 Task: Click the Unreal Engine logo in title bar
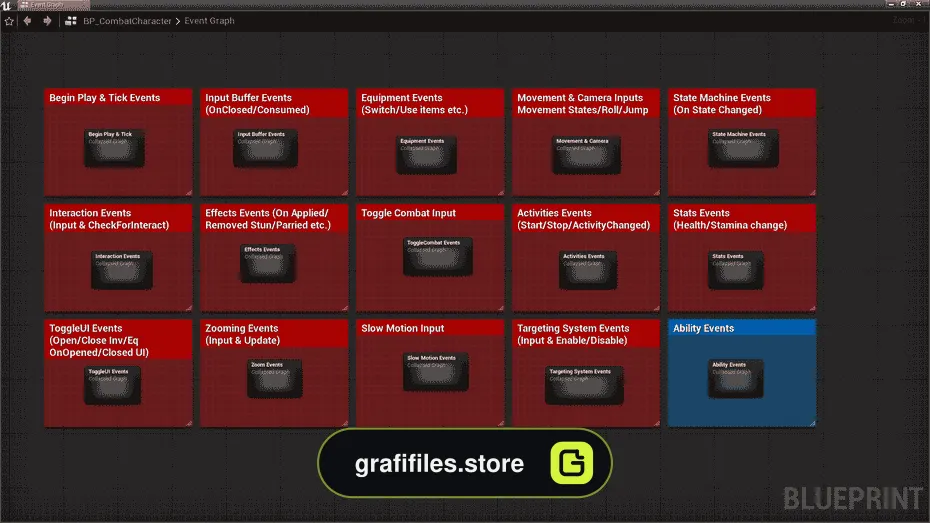click(x=7, y=5)
